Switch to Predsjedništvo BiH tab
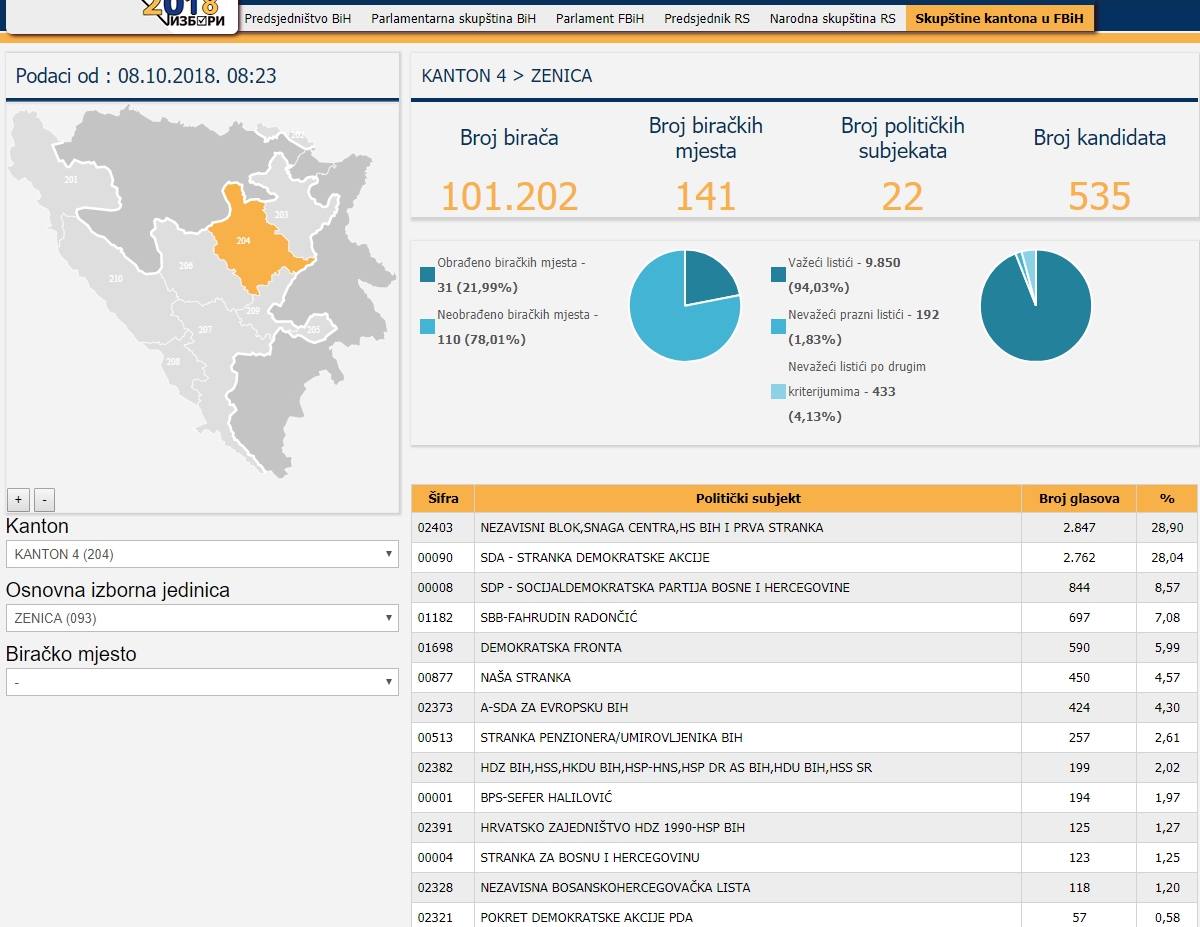 (x=298, y=18)
